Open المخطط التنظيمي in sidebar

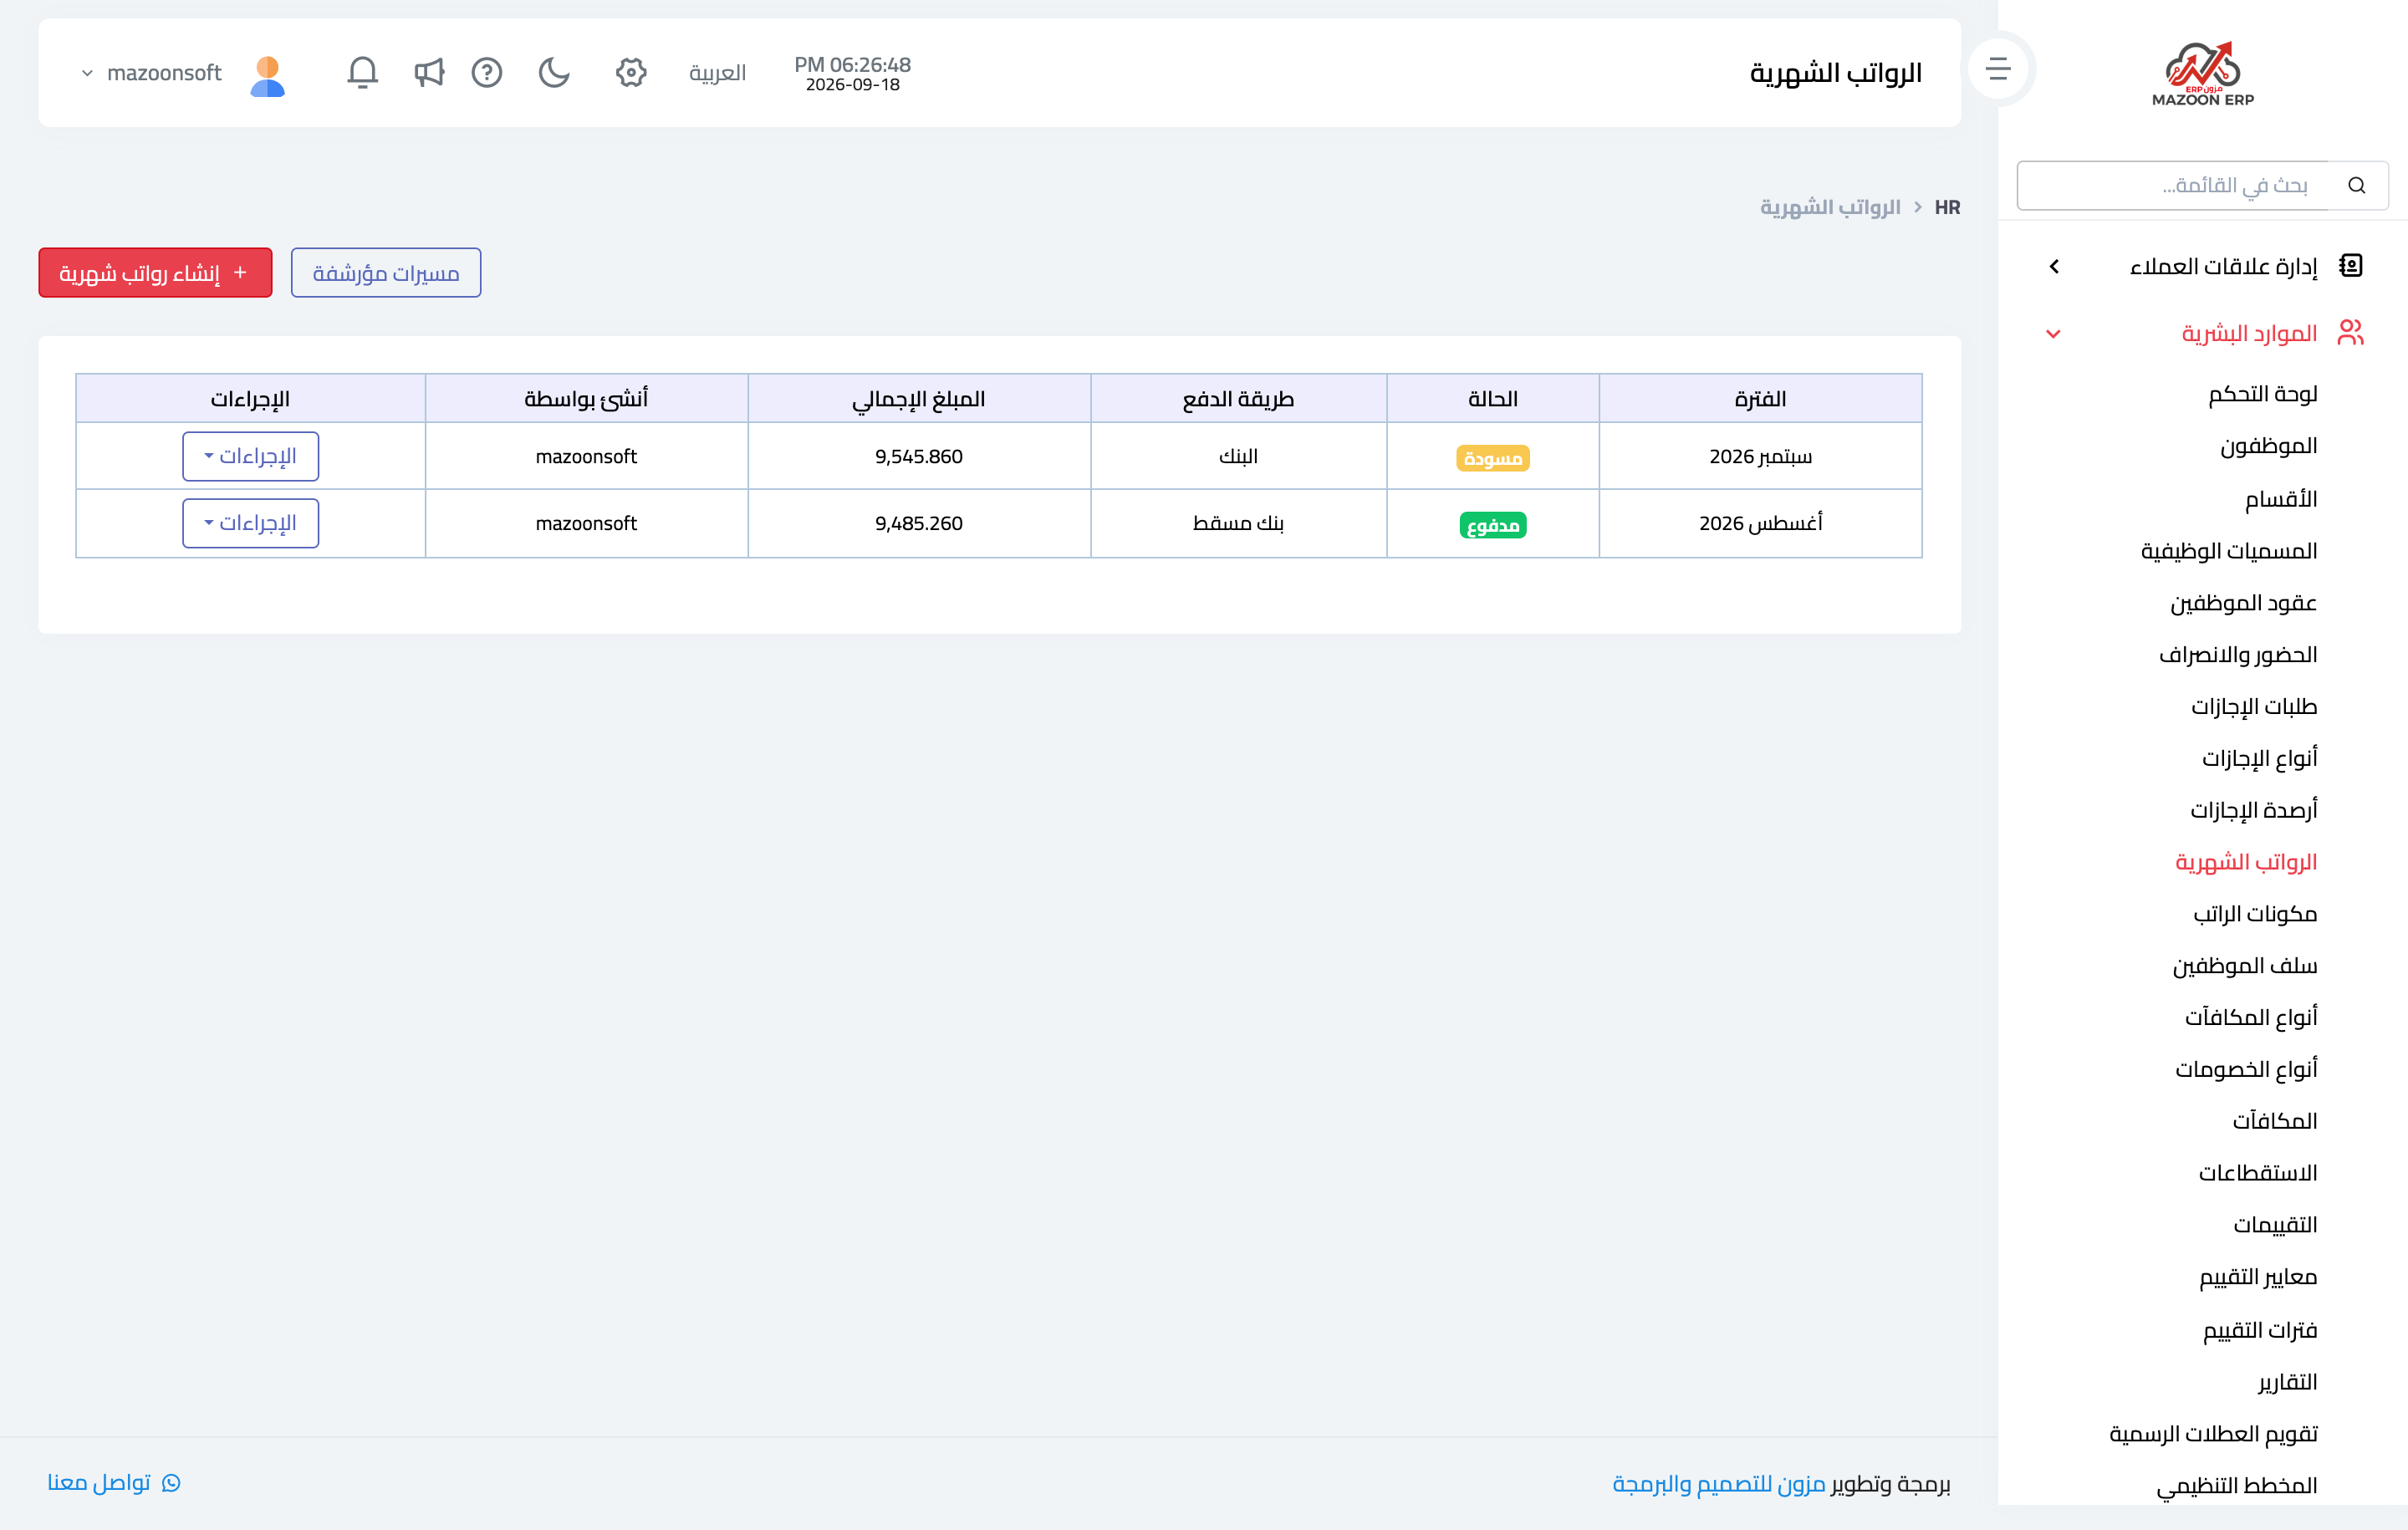tap(2237, 1486)
